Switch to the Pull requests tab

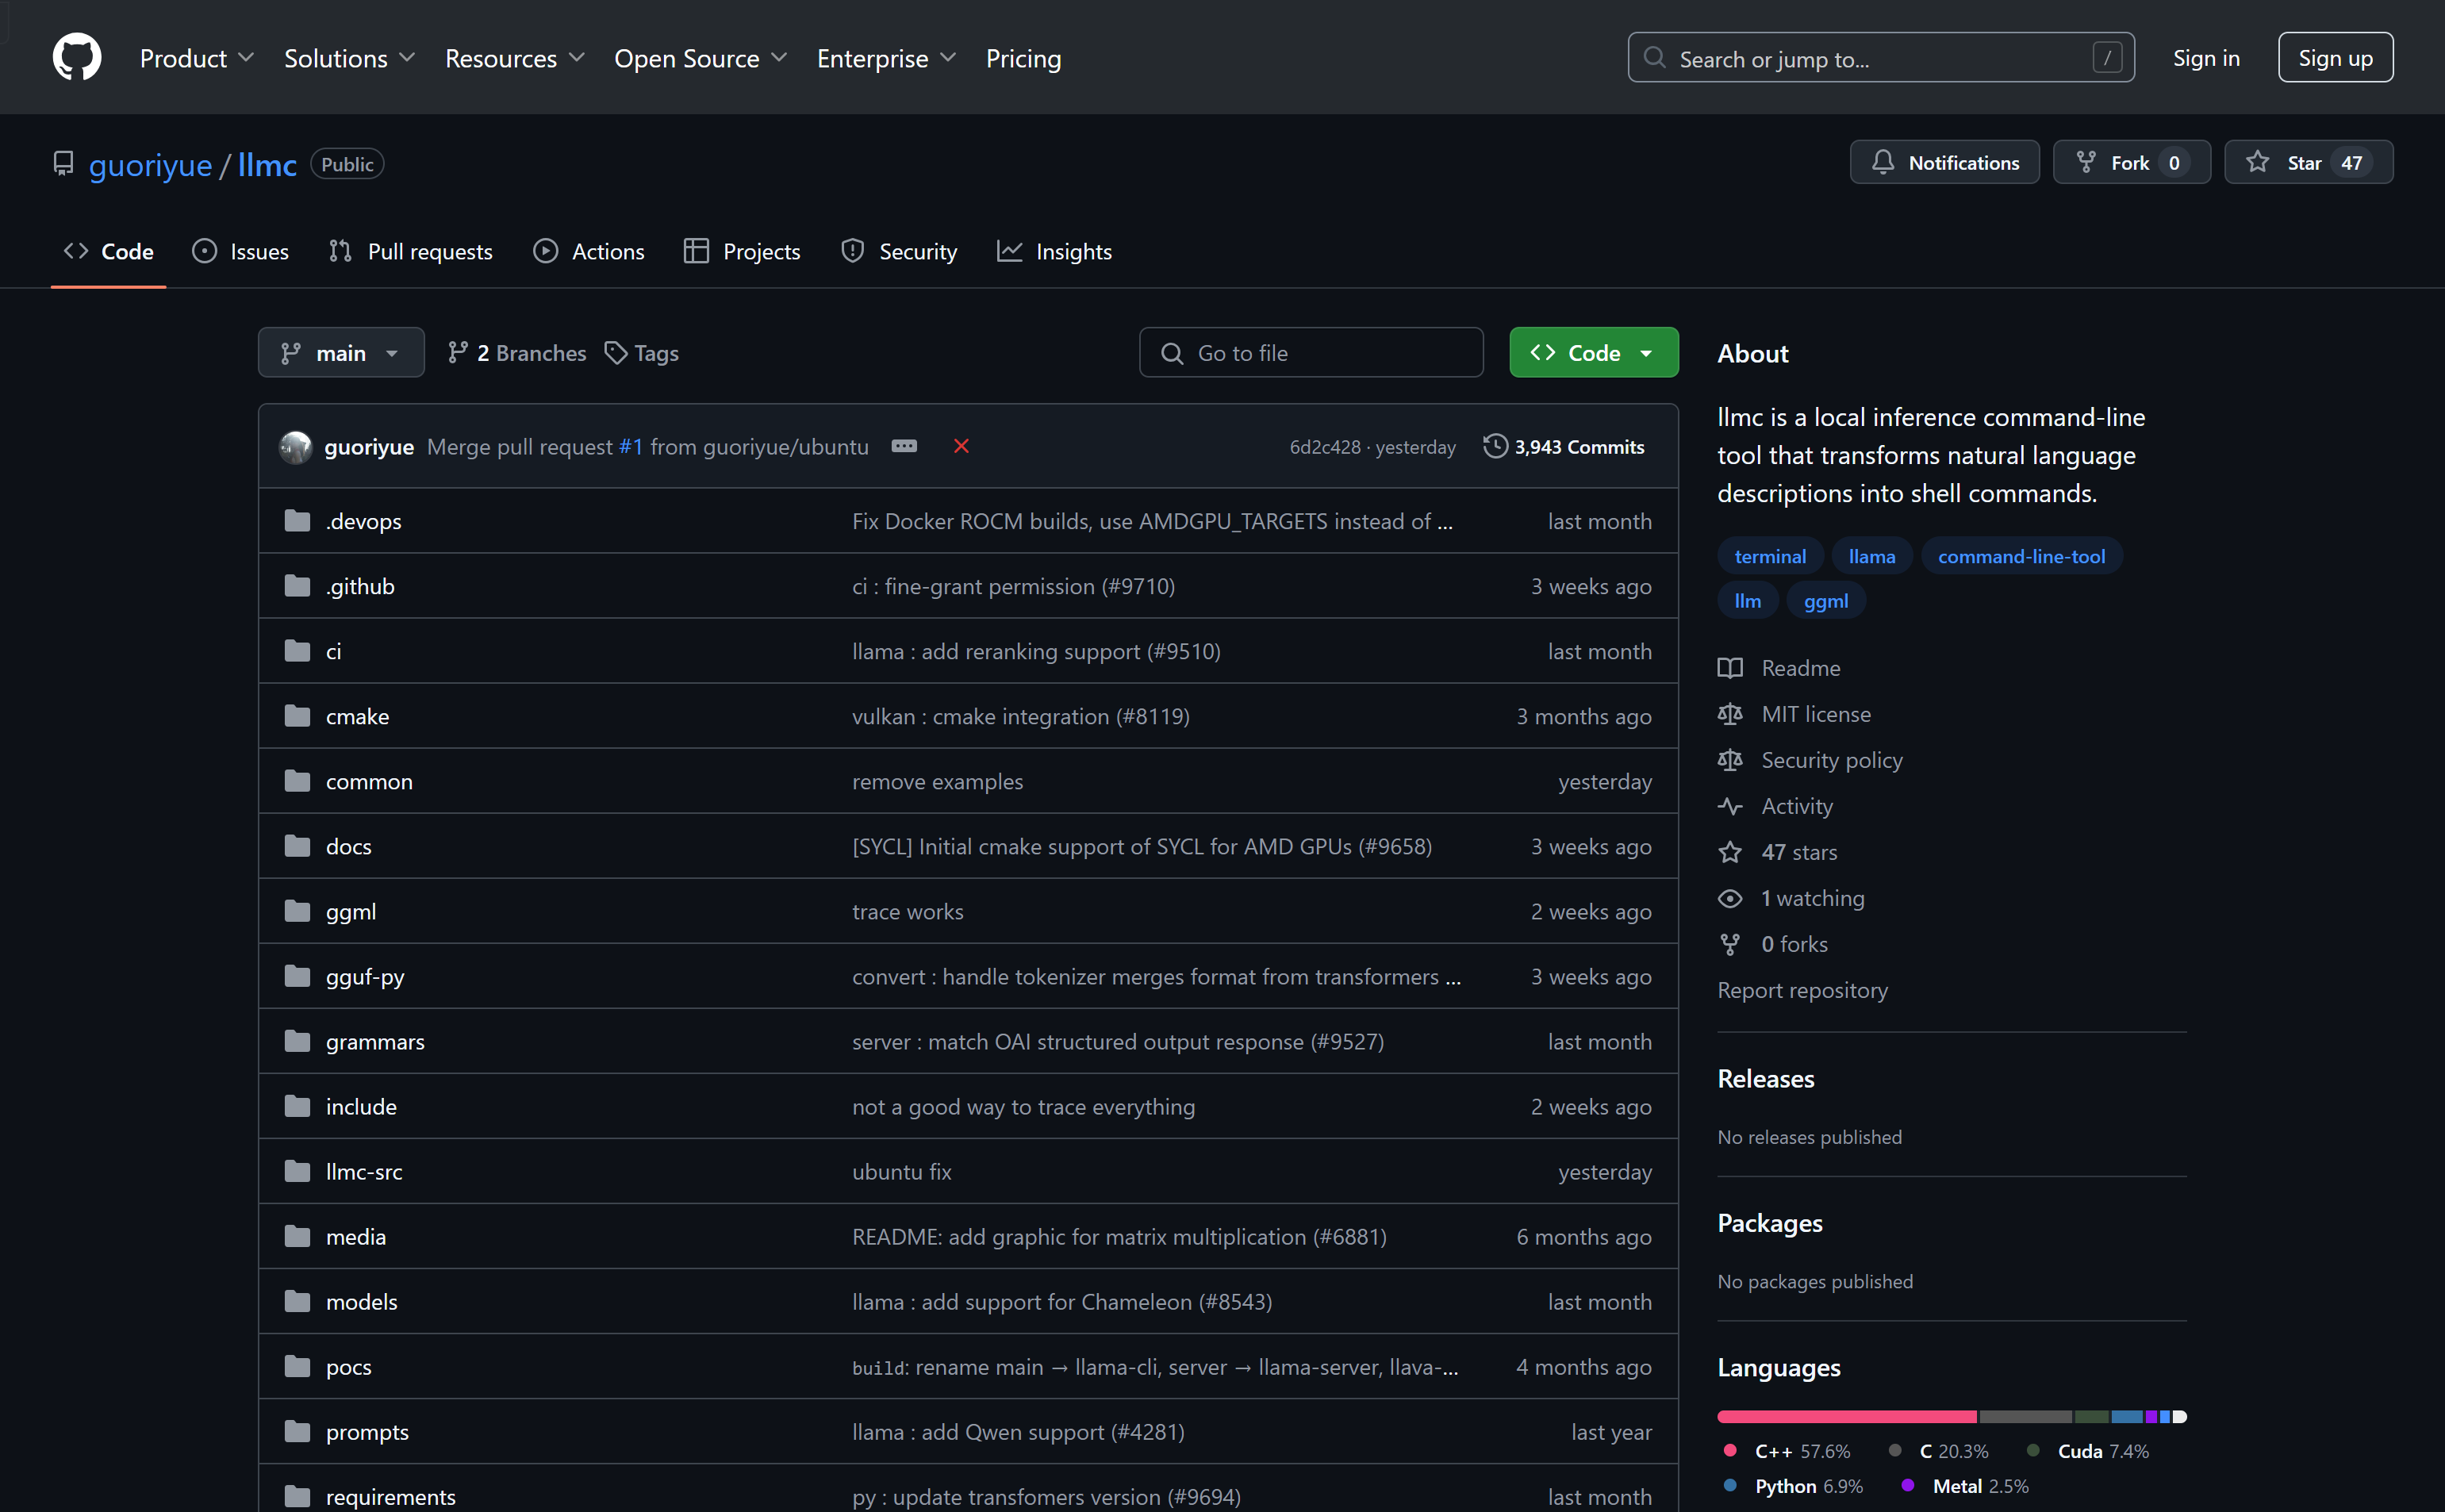point(411,251)
